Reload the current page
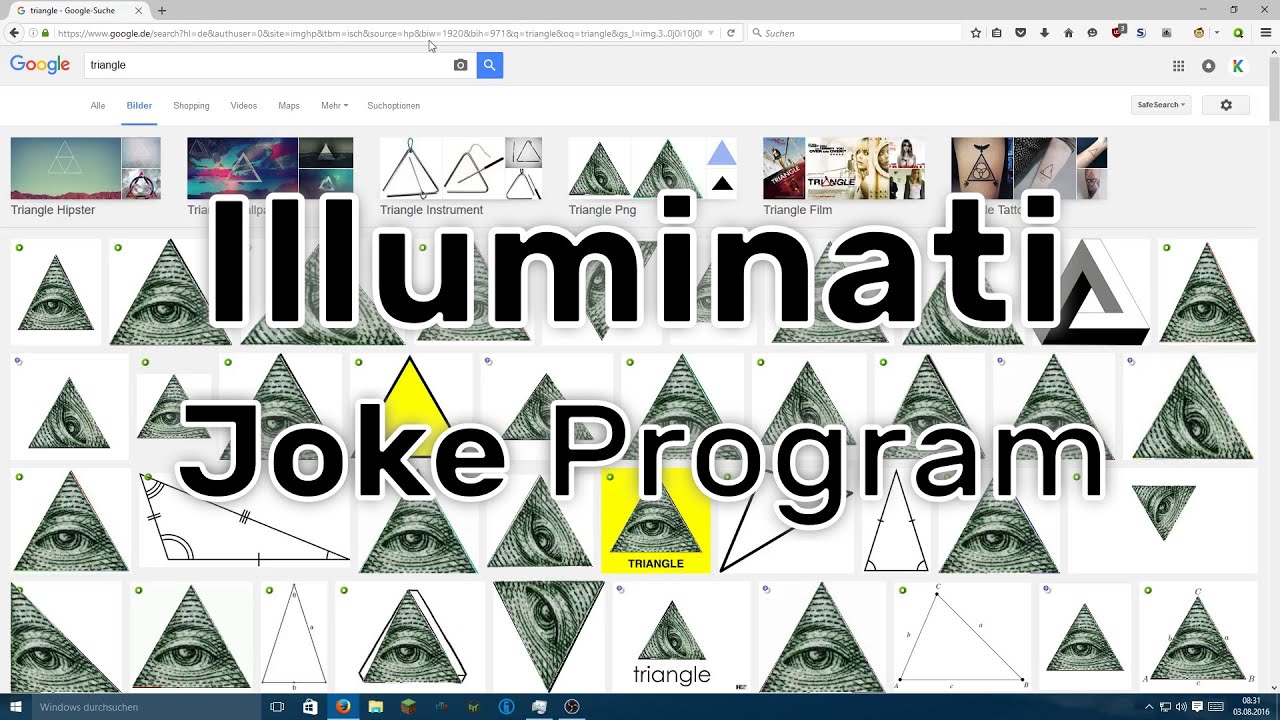Viewport: 1280px width, 720px height. click(x=731, y=33)
